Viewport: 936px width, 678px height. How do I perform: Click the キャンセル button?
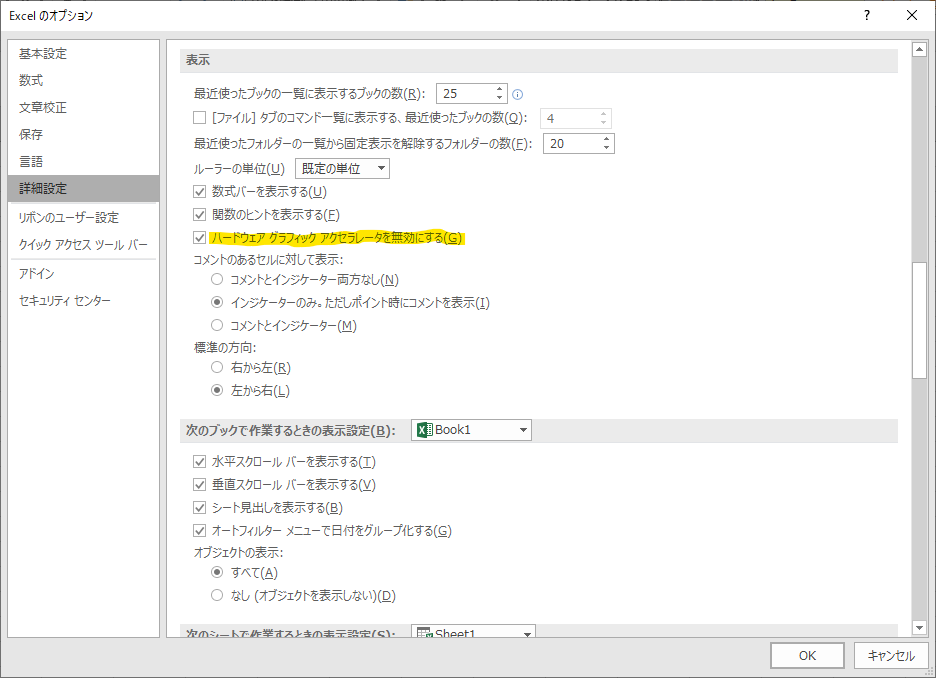pyautogui.click(x=890, y=656)
